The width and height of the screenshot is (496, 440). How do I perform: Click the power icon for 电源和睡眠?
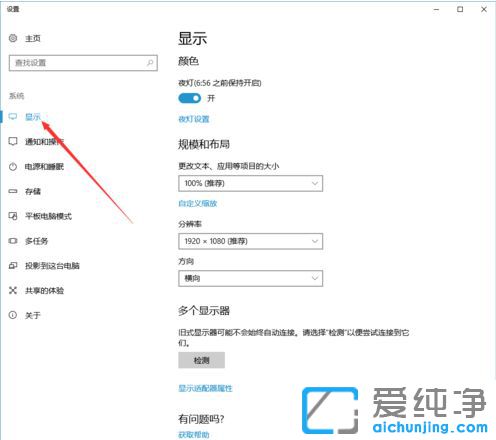13,166
